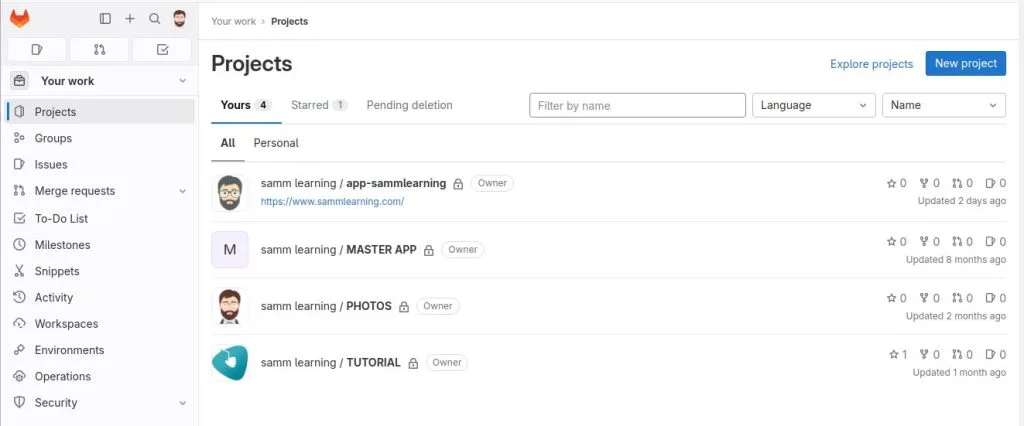Collapse the Your work section chevron
This screenshot has height=426, width=1024.
183,81
